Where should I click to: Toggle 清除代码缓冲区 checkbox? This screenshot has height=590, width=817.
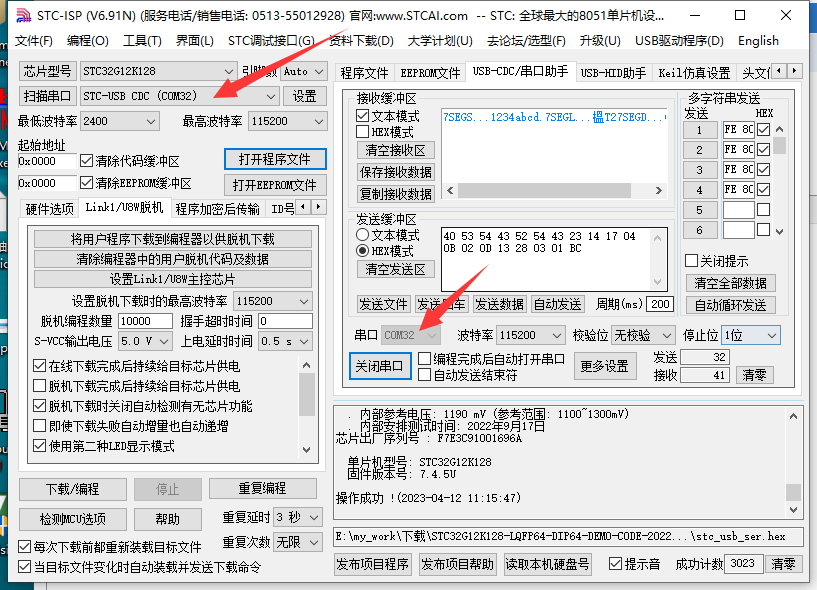coord(86,161)
